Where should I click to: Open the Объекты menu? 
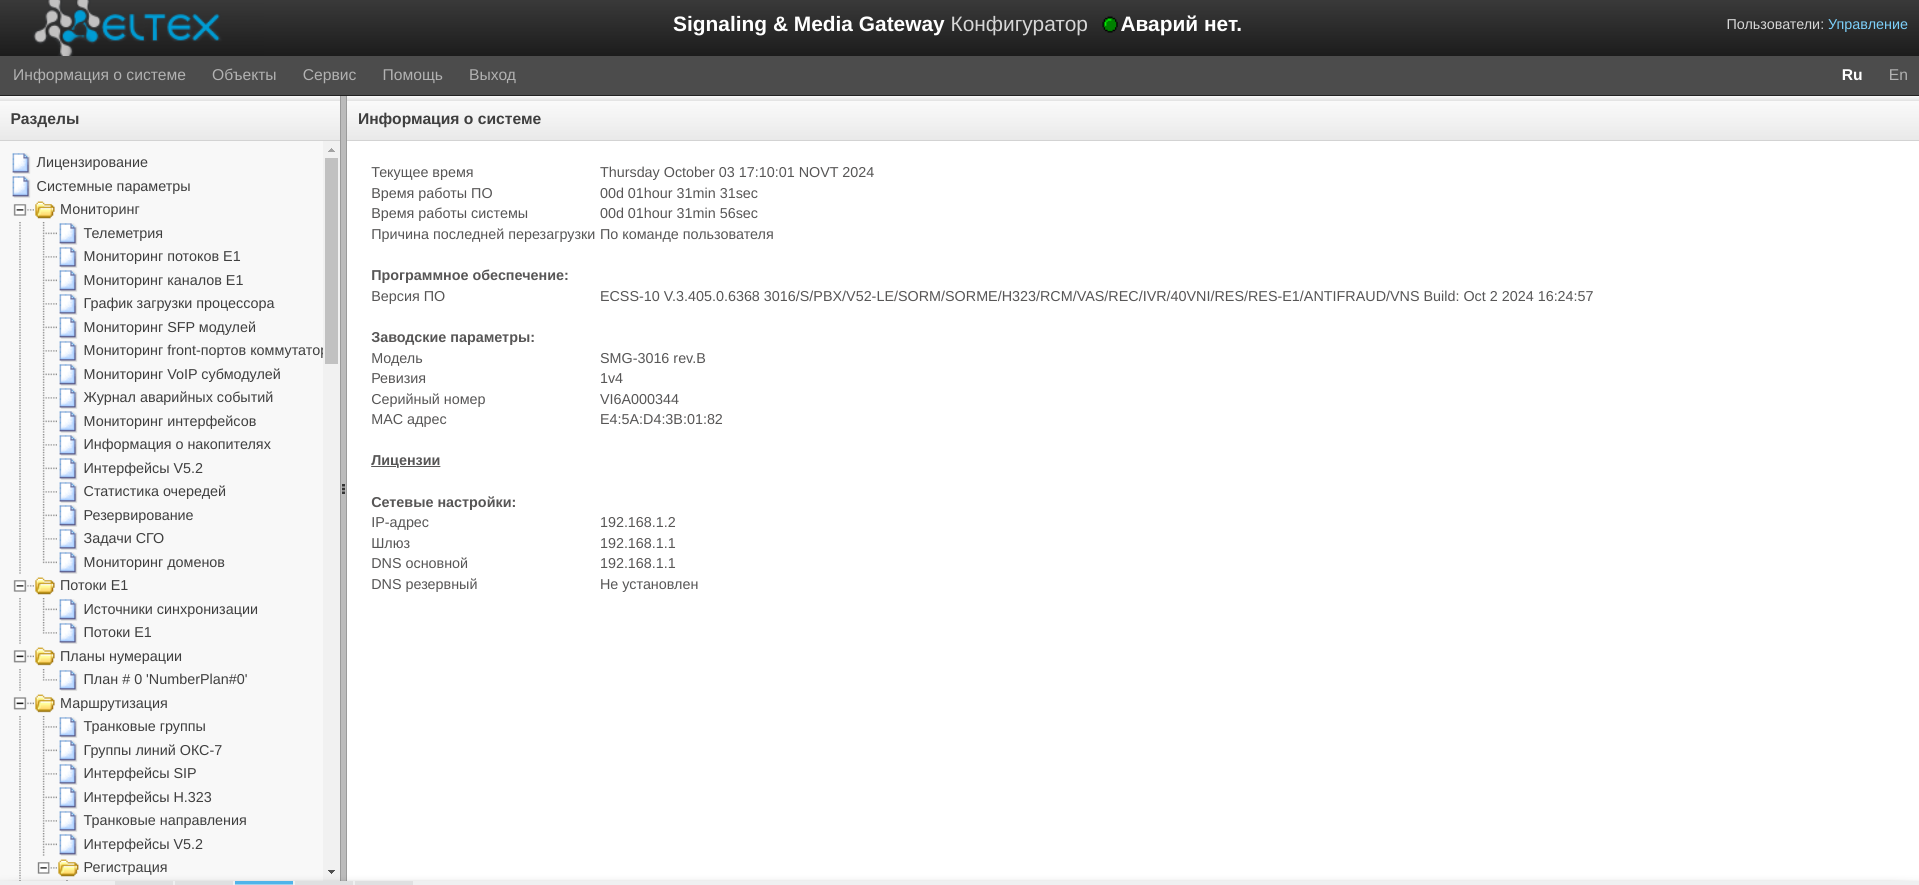click(x=244, y=75)
